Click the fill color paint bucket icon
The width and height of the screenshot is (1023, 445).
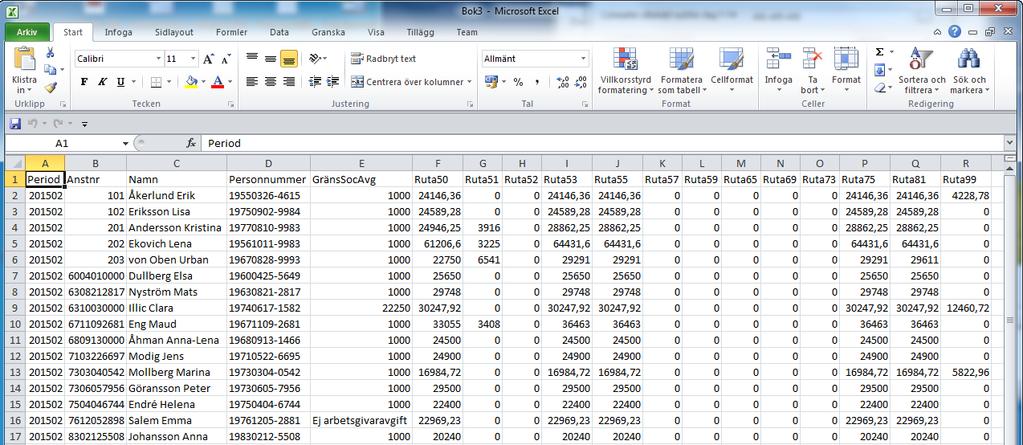click(191, 82)
